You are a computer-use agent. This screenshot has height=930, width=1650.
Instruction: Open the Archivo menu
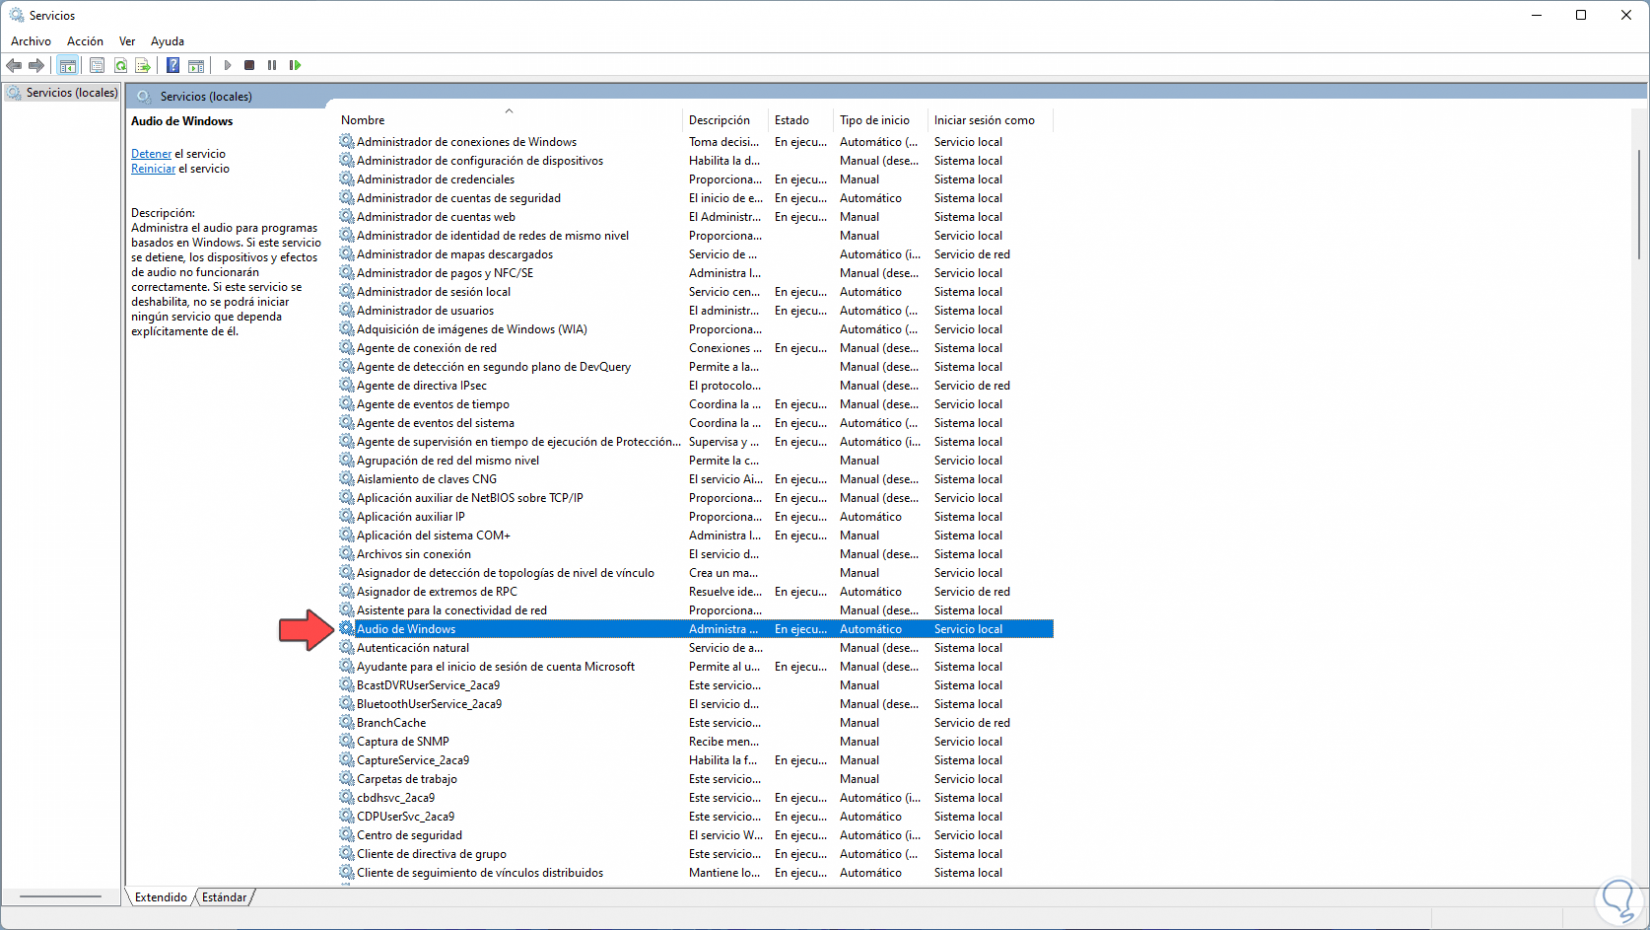click(x=31, y=41)
